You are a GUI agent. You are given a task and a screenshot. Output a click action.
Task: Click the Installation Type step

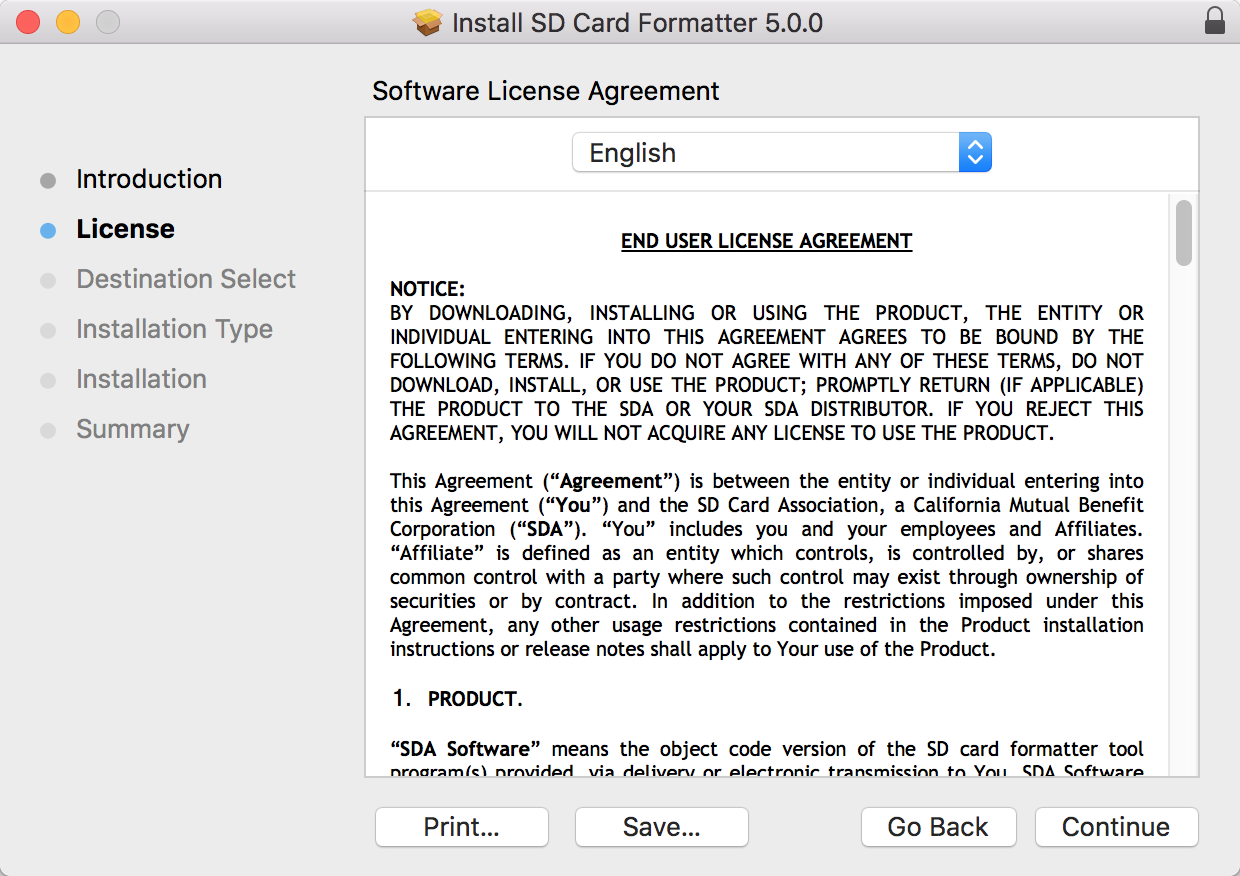pyautogui.click(x=174, y=329)
